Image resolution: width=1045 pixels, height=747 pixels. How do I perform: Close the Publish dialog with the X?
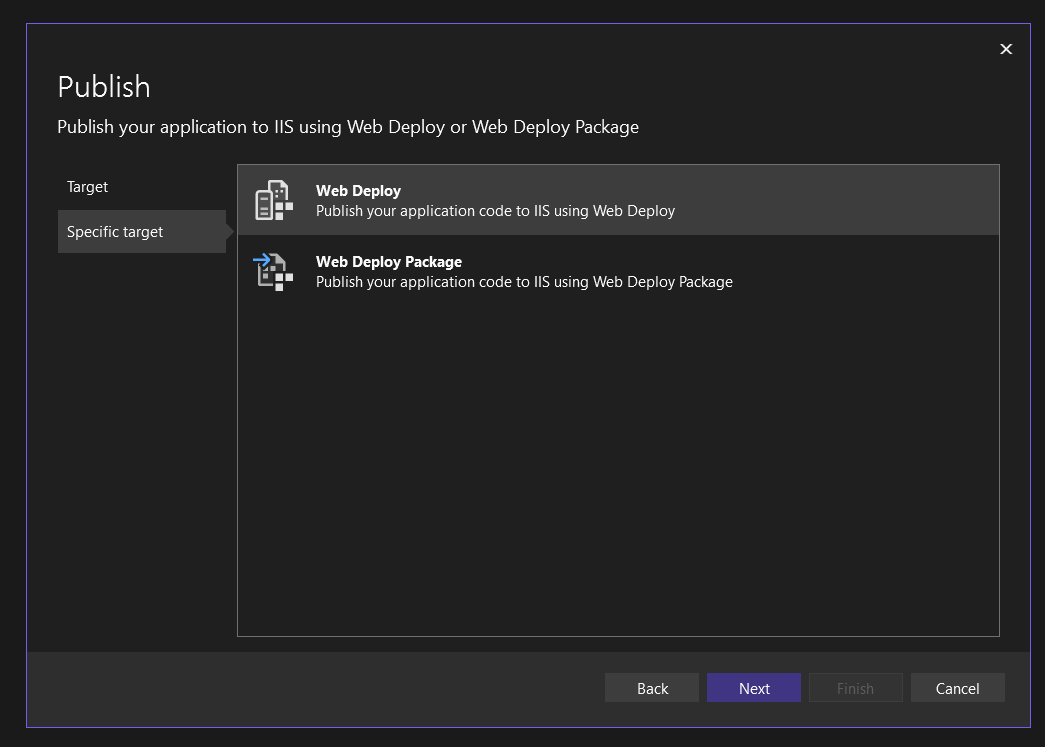[1006, 49]
